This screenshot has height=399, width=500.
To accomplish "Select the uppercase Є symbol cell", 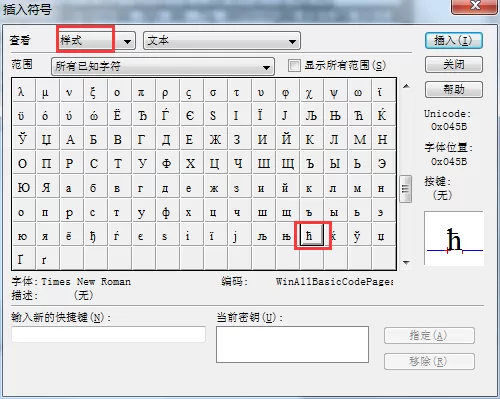I will click(x=191, y=115).
